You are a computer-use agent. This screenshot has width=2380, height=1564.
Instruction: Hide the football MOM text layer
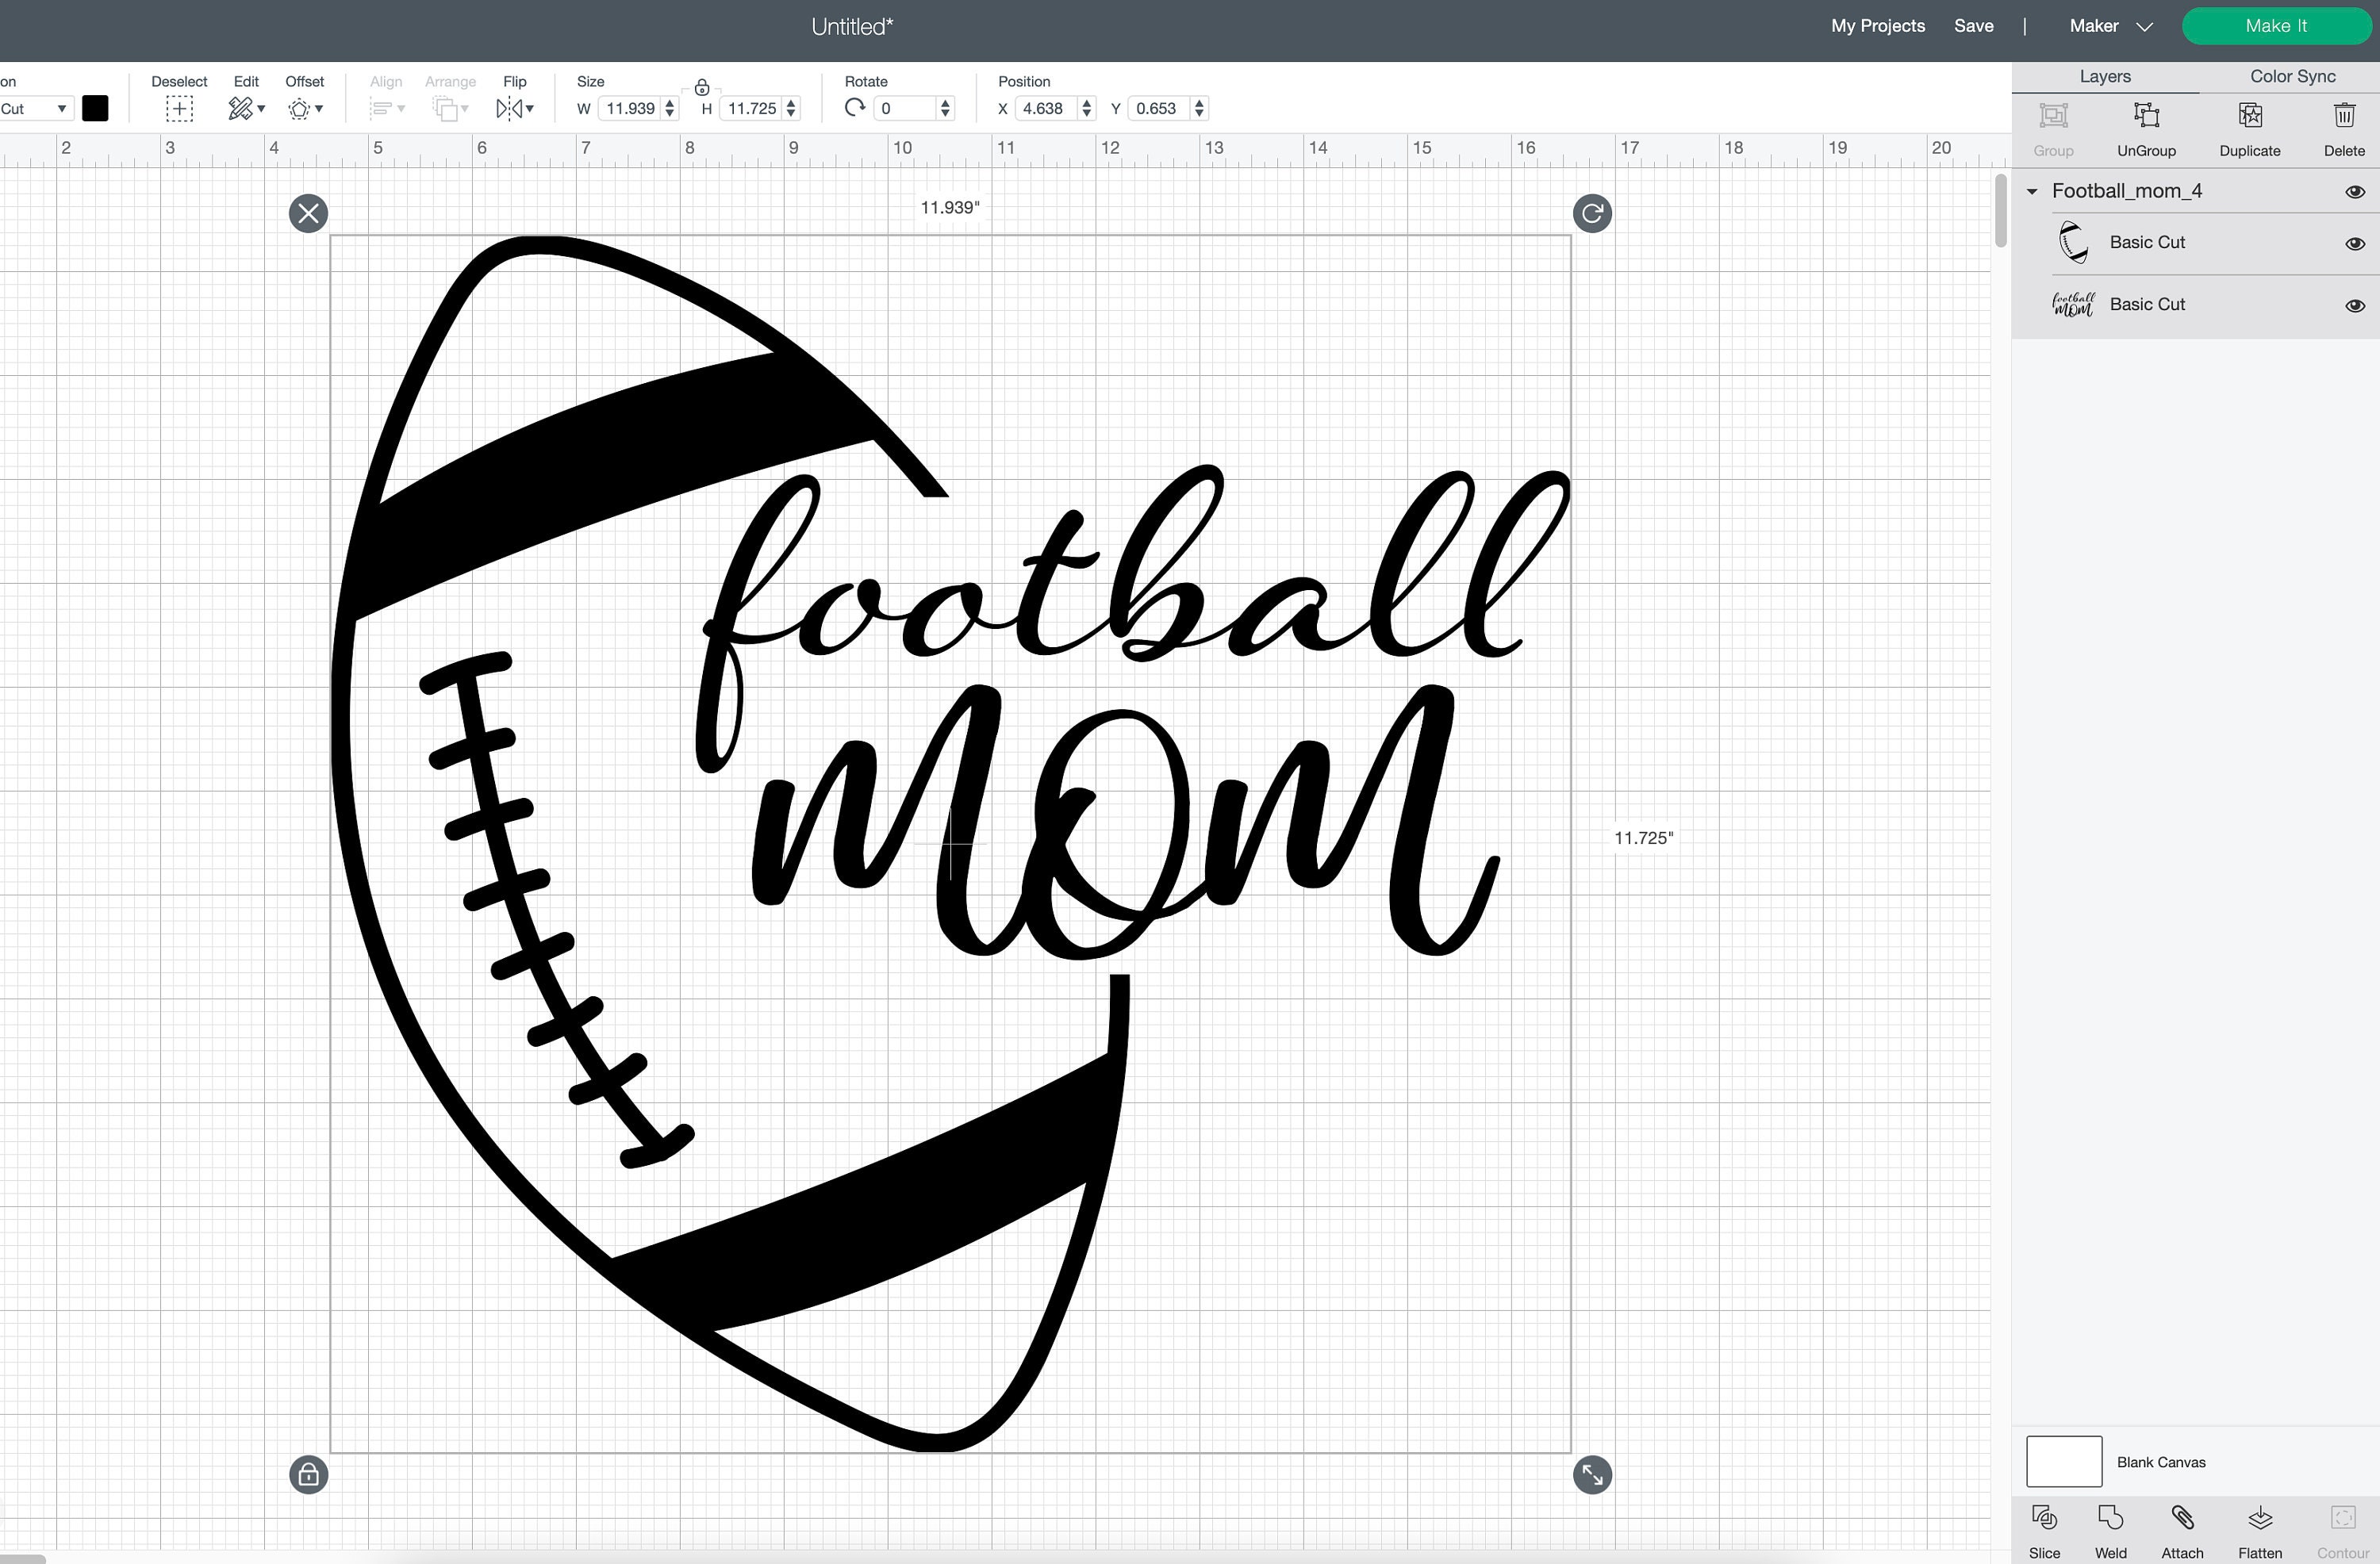pyautogui.click(x=2356, y=304)
